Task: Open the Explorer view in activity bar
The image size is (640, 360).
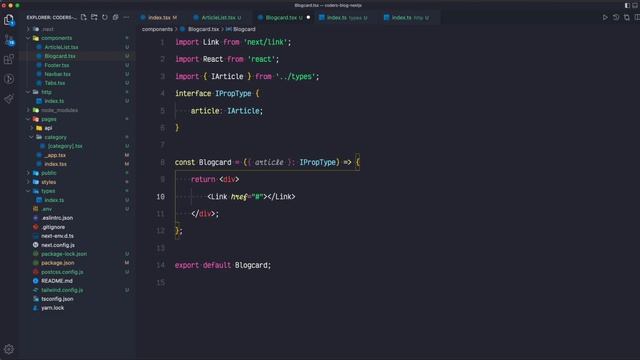Action: [9, 20]
